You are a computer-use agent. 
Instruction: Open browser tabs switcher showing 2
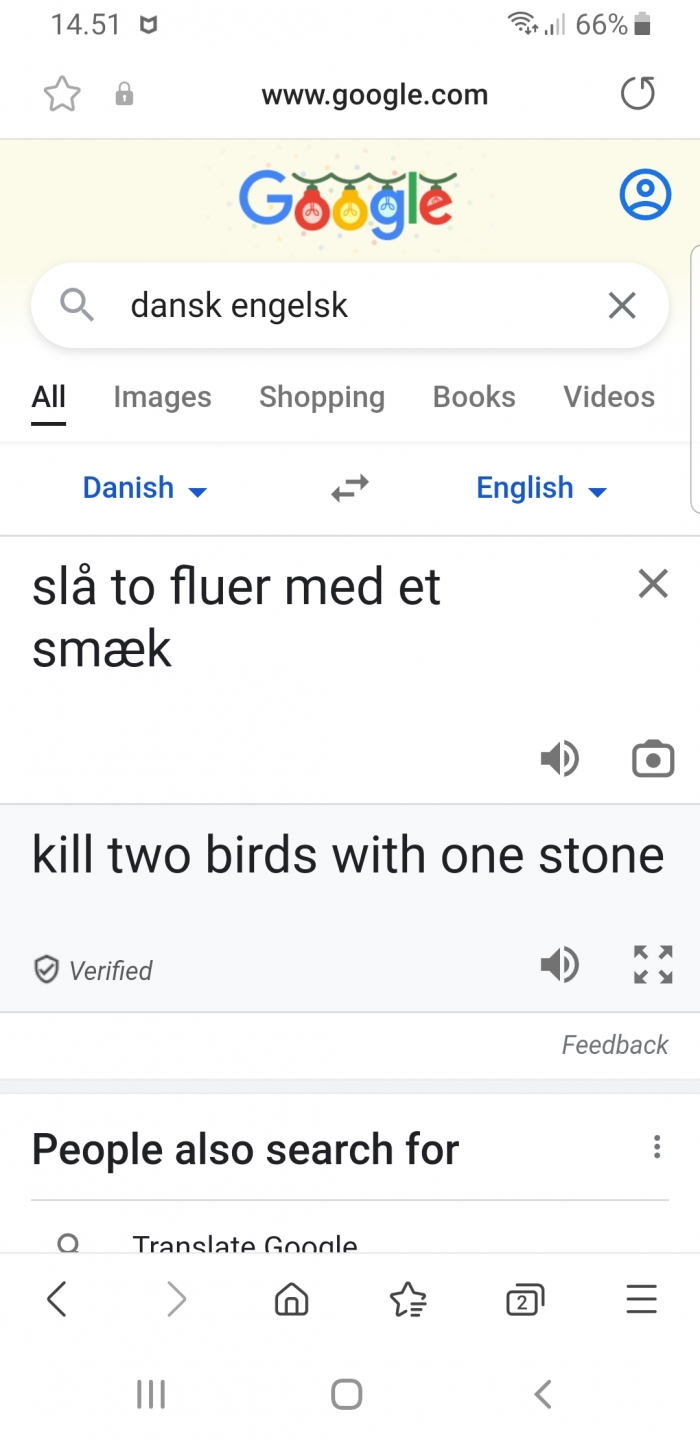point(524,1300)
